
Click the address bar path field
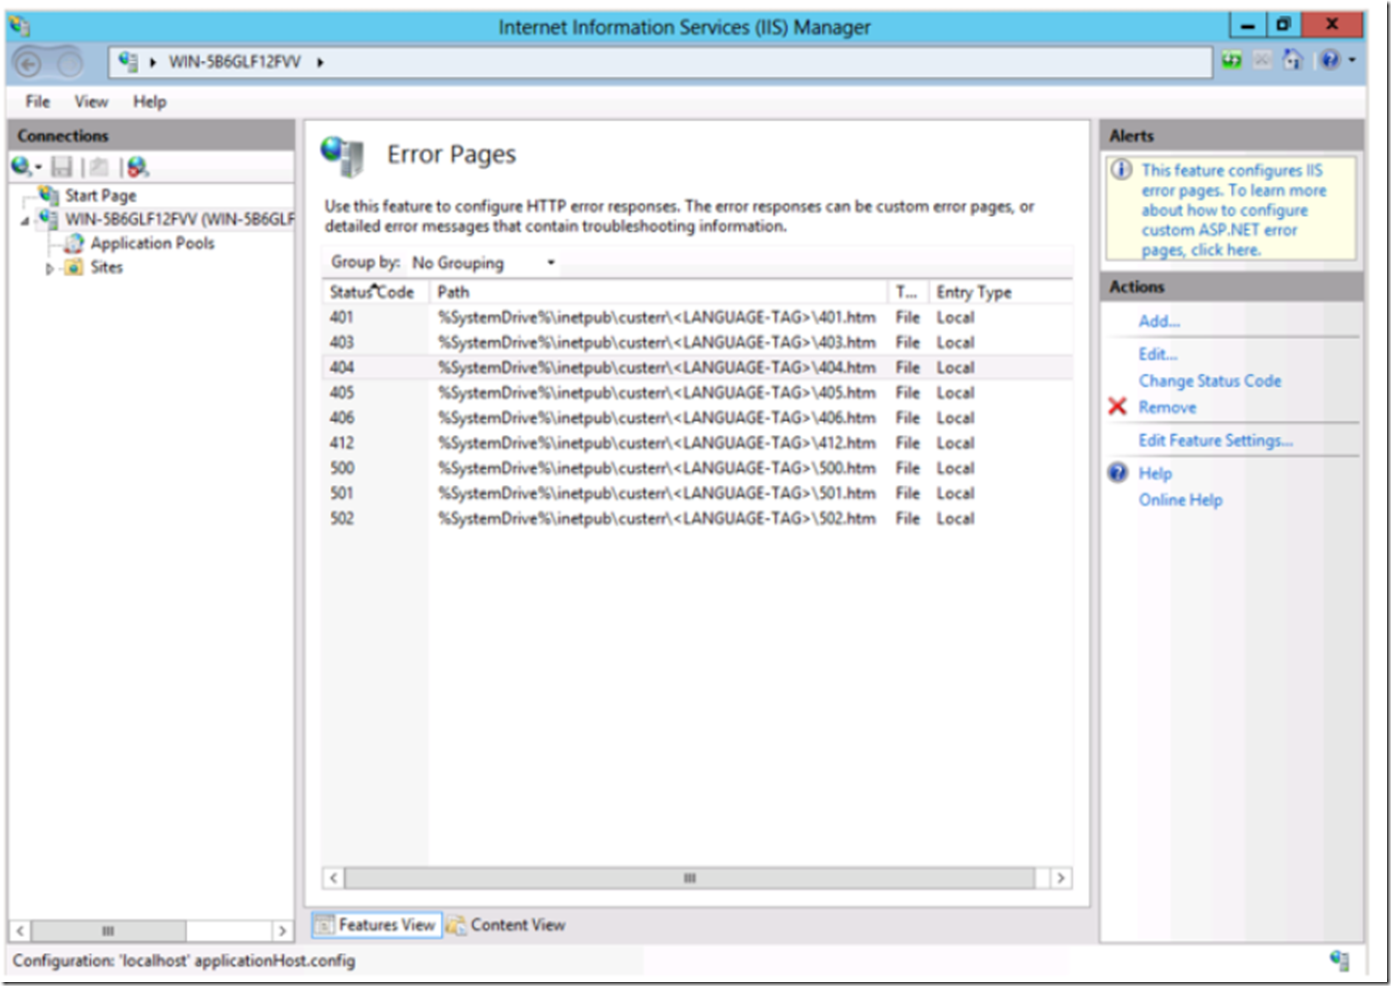(660, 62)
